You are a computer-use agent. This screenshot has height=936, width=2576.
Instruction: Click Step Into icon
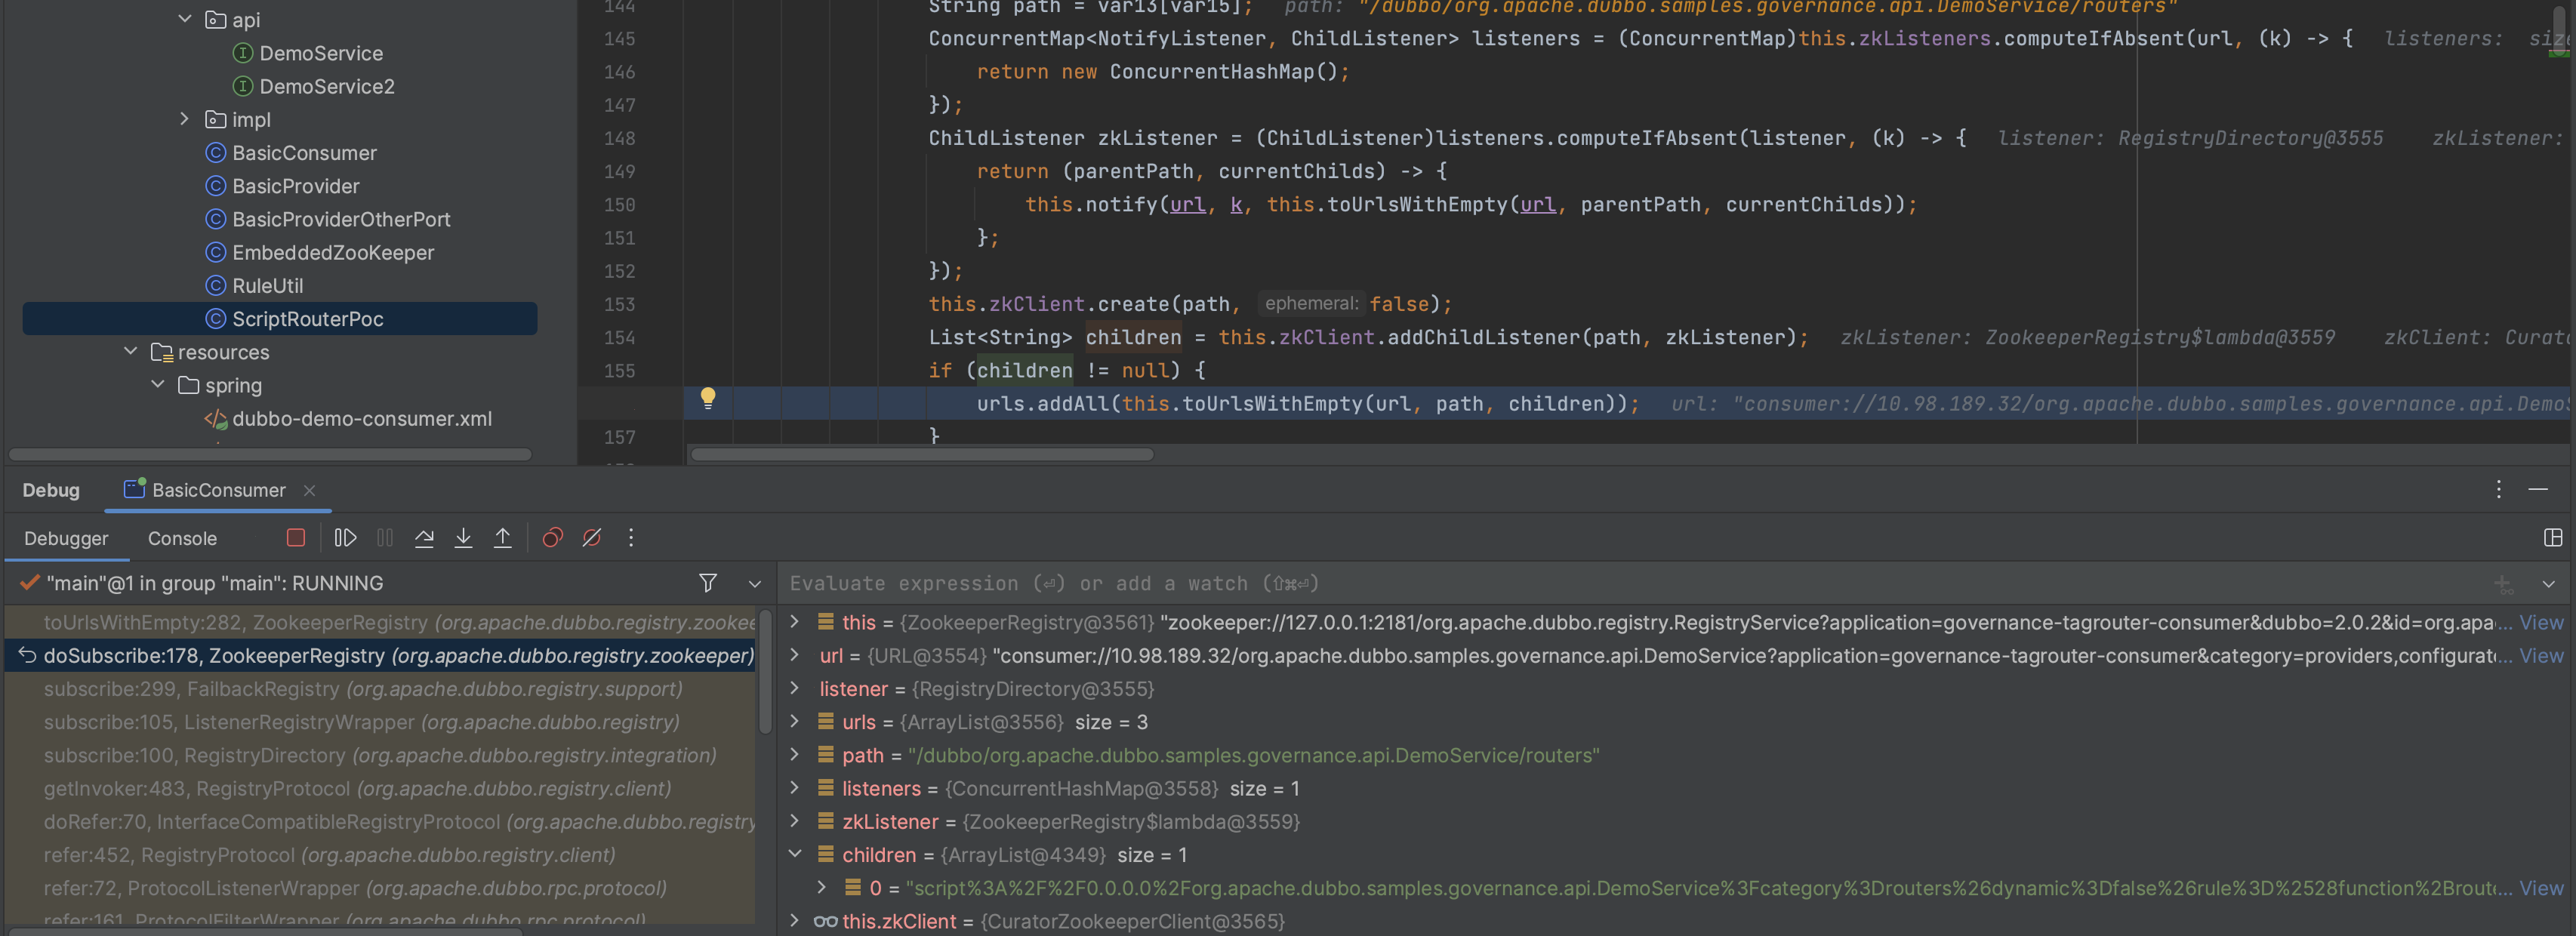[x=463, y=538]
